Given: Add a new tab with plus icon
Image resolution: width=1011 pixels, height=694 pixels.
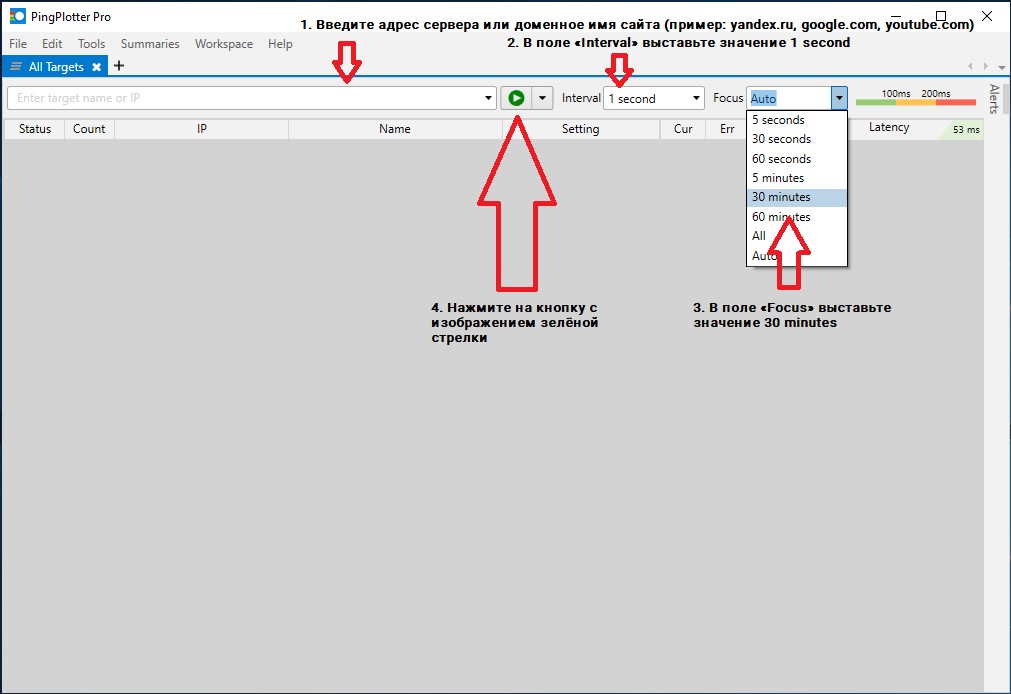Looking at the screenshot, I should 119,66.
